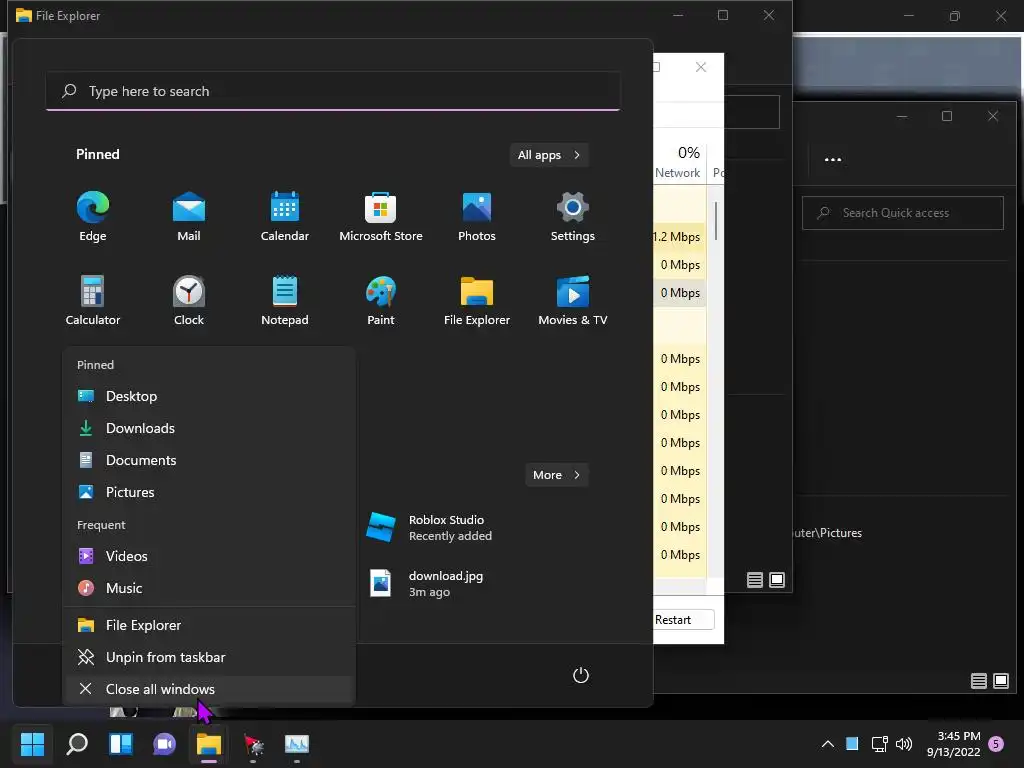Select Close all windows
1024x768 pixels.
pyautogui.click(x=209, y=690)
